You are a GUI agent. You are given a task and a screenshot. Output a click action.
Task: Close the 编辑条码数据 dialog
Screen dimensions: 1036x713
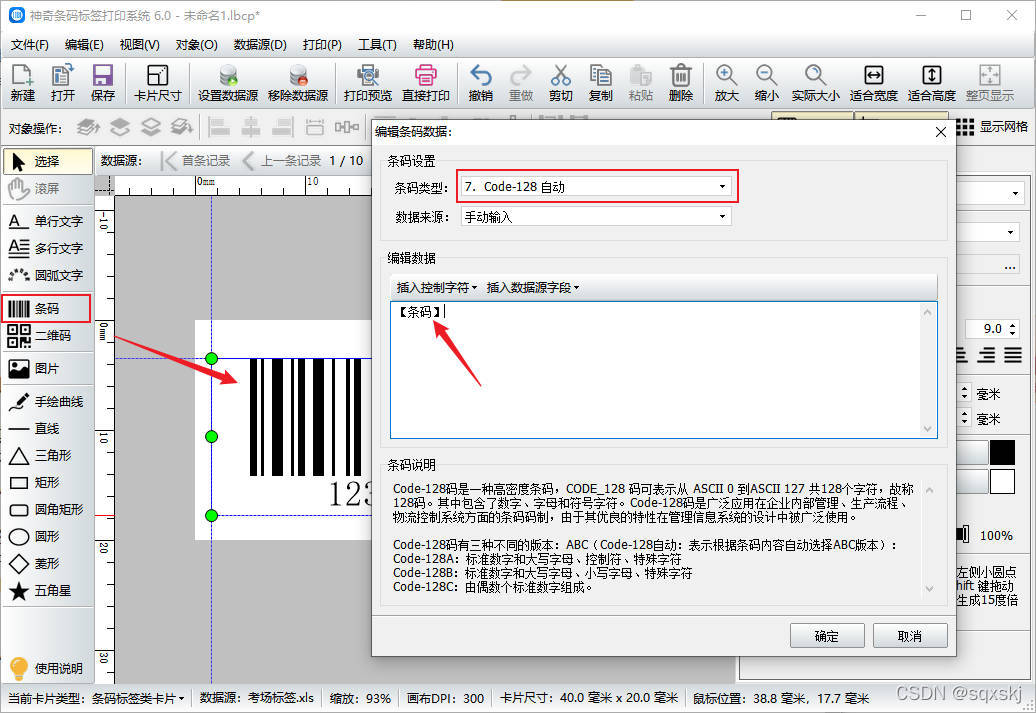click(x=941, y=132)
